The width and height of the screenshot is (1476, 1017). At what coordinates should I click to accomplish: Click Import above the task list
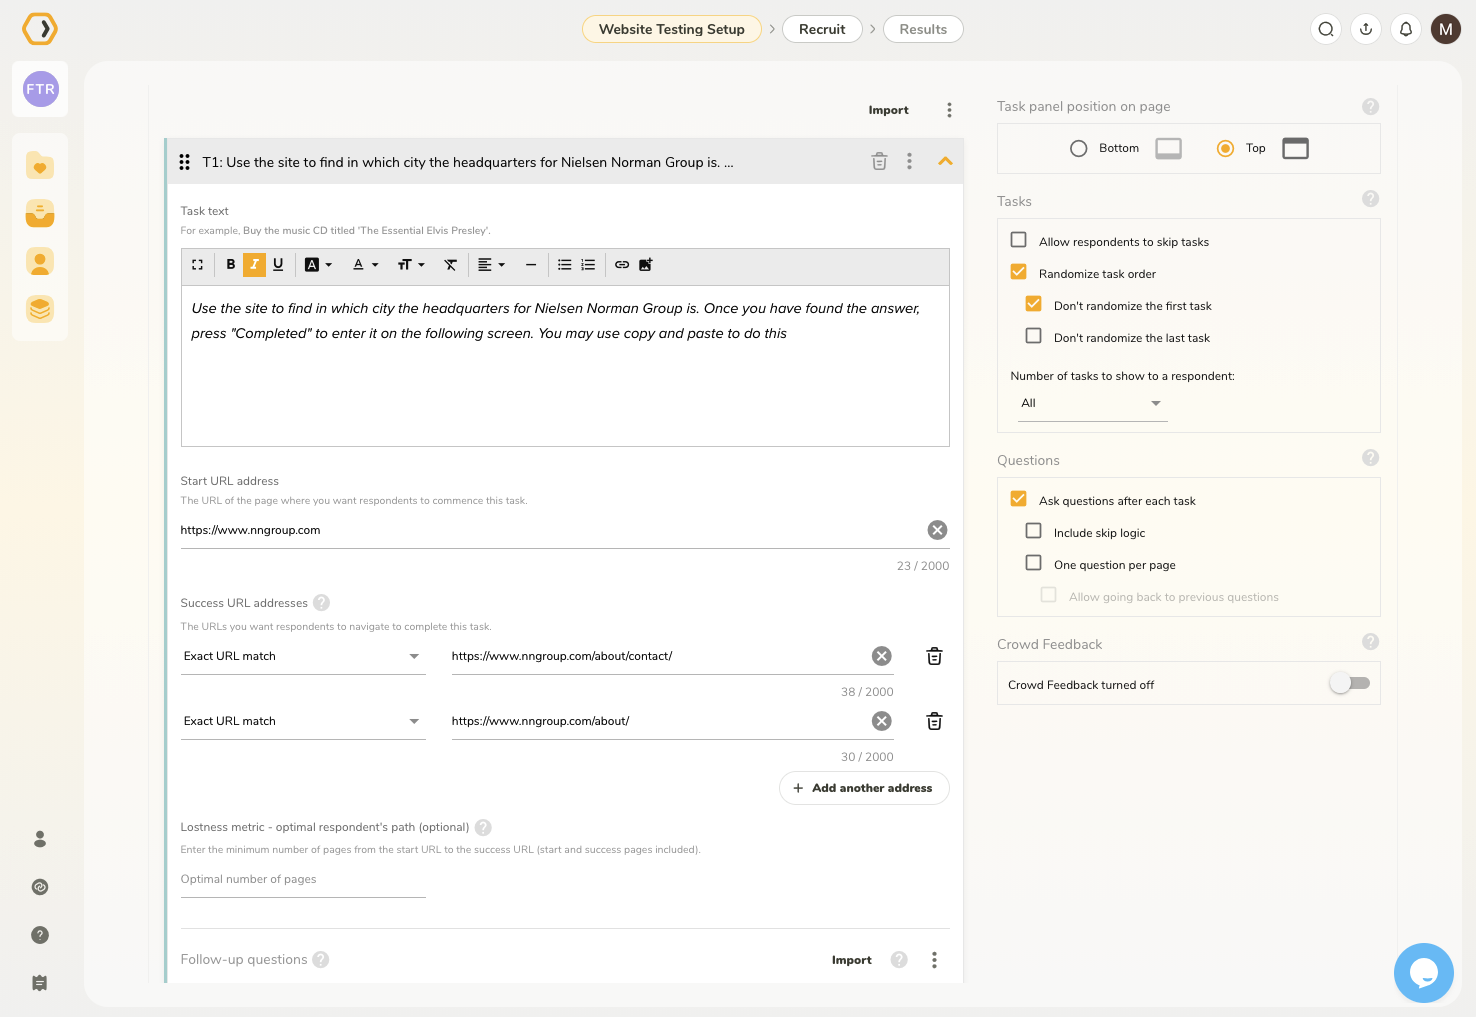pyautogui.click(x=888, y=110)
